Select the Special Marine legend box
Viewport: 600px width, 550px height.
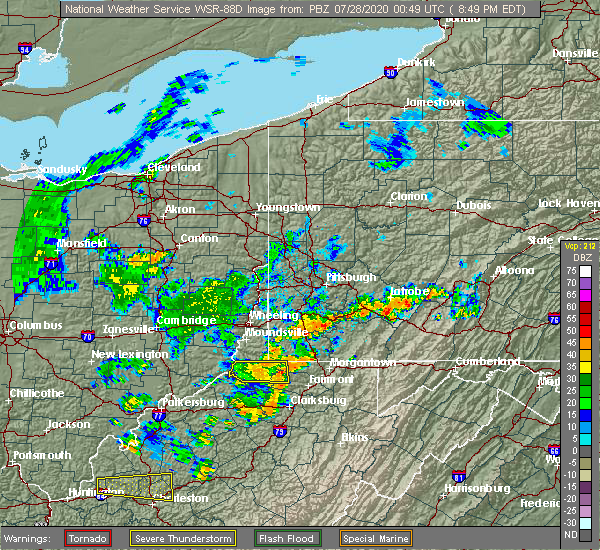click(x=376, y=539)
